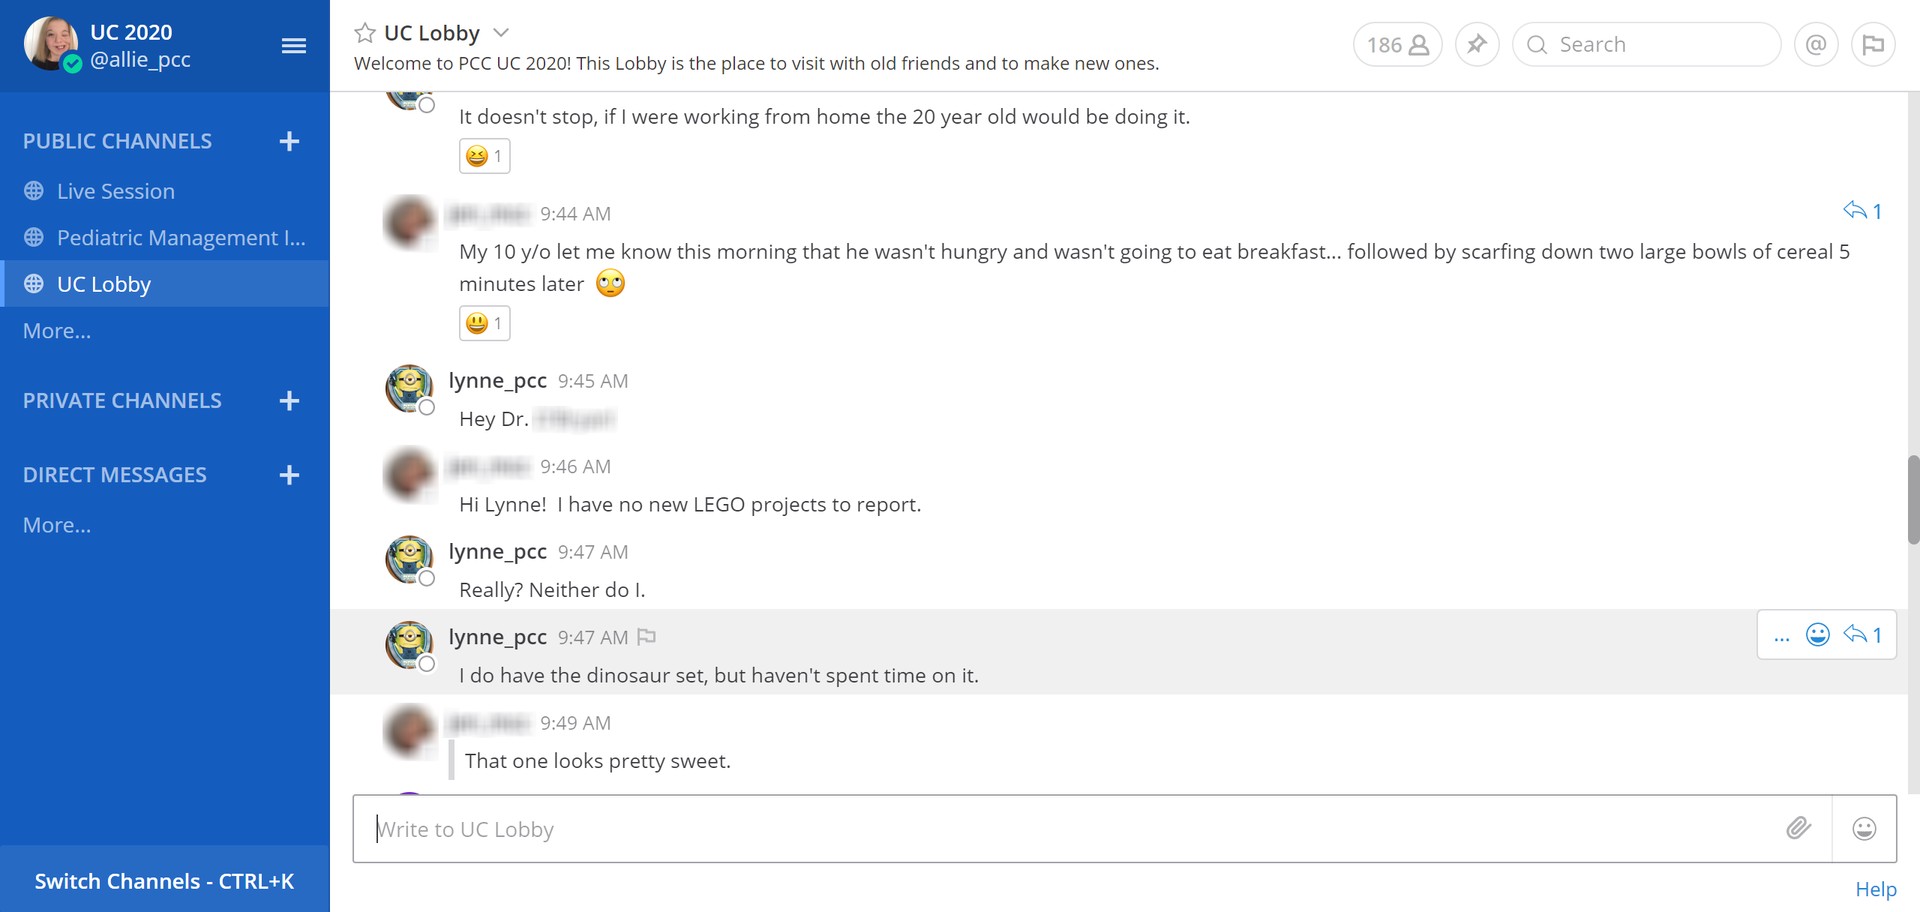The width and height of the screenshot is (1920, 912).
Task: Flag lynne_pcc's dinosaur set message
Action: coord(647,637)
